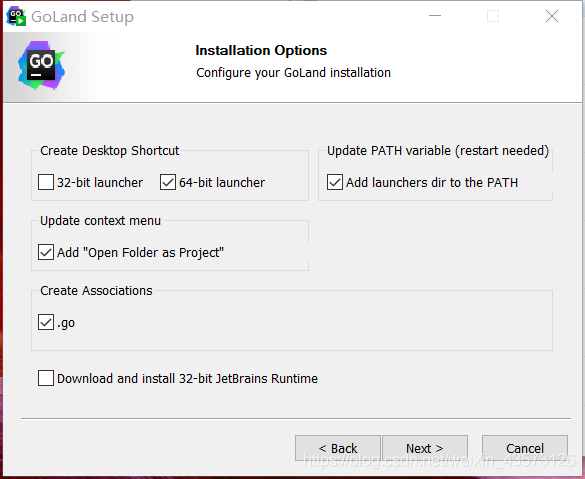
Task: Uncheck Add "Open Folder as Project"
Action: click(x=46, y=252)
